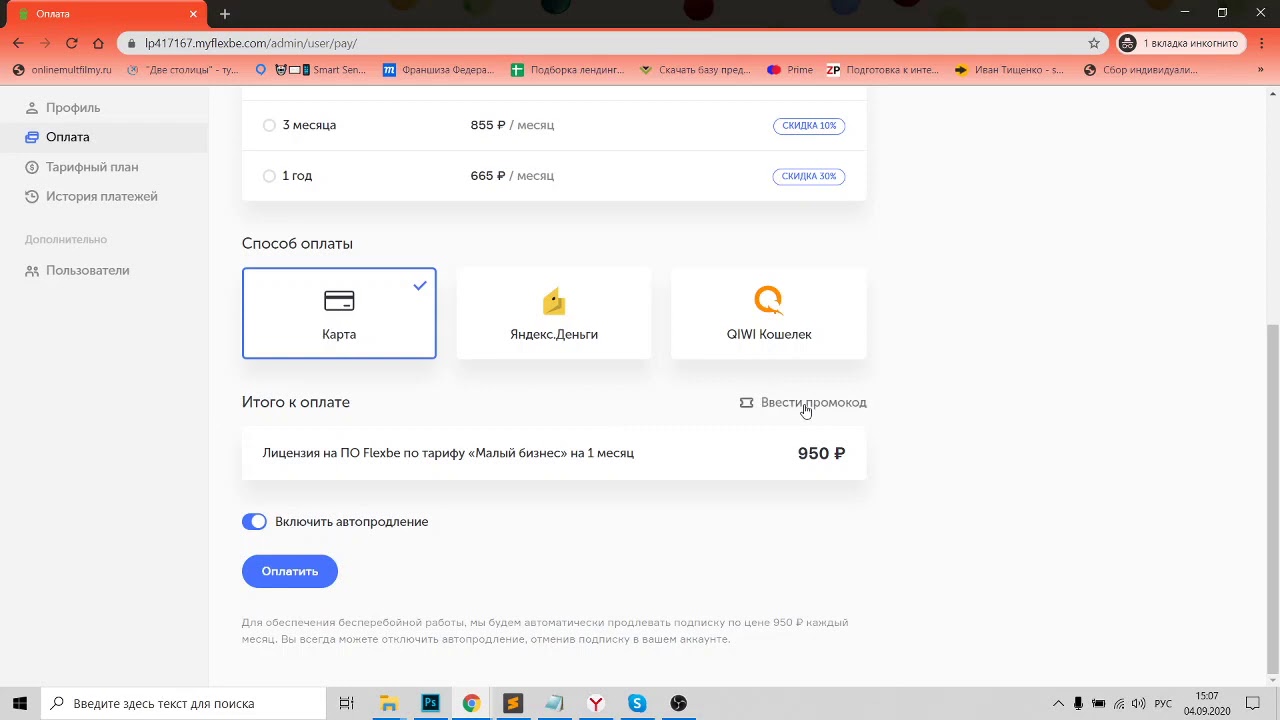Image resolution: width=1280 pixels, height=720 pixels.
Task: Expand the bookmarks overflow chevron
Action: (1260, 70)
